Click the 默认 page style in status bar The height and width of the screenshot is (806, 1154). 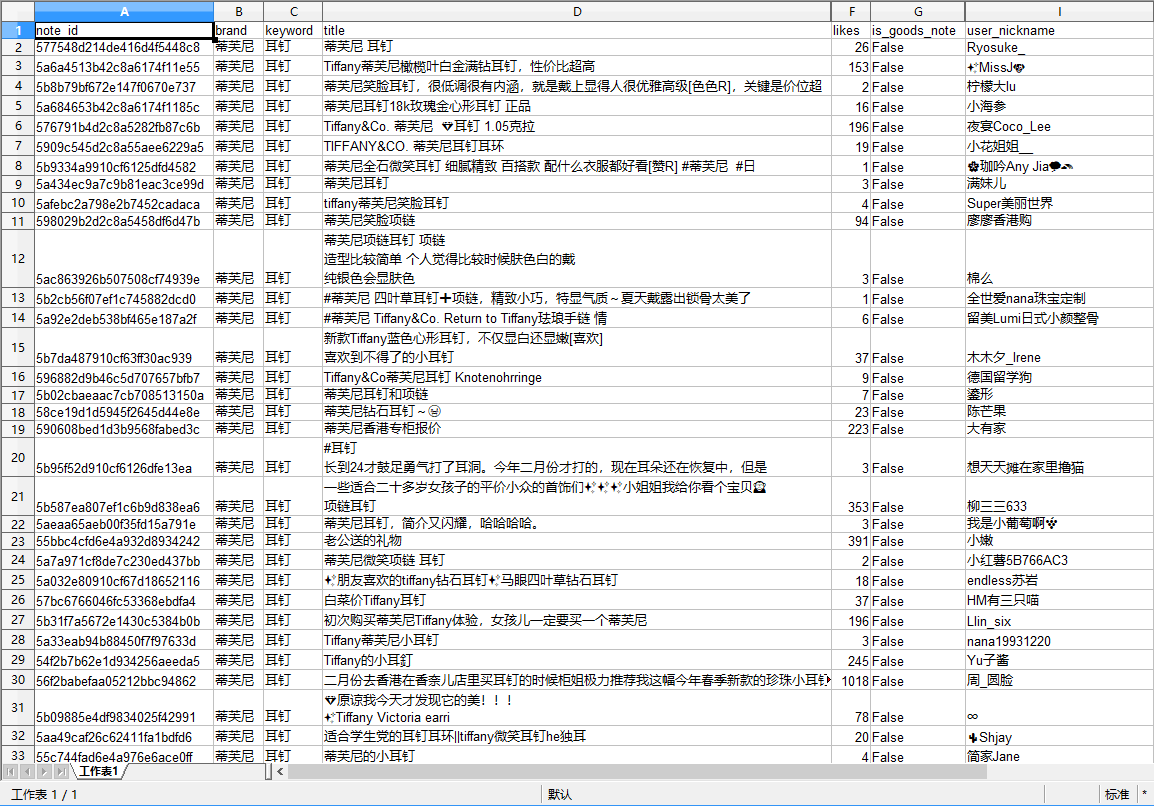(x=559, y=794)
